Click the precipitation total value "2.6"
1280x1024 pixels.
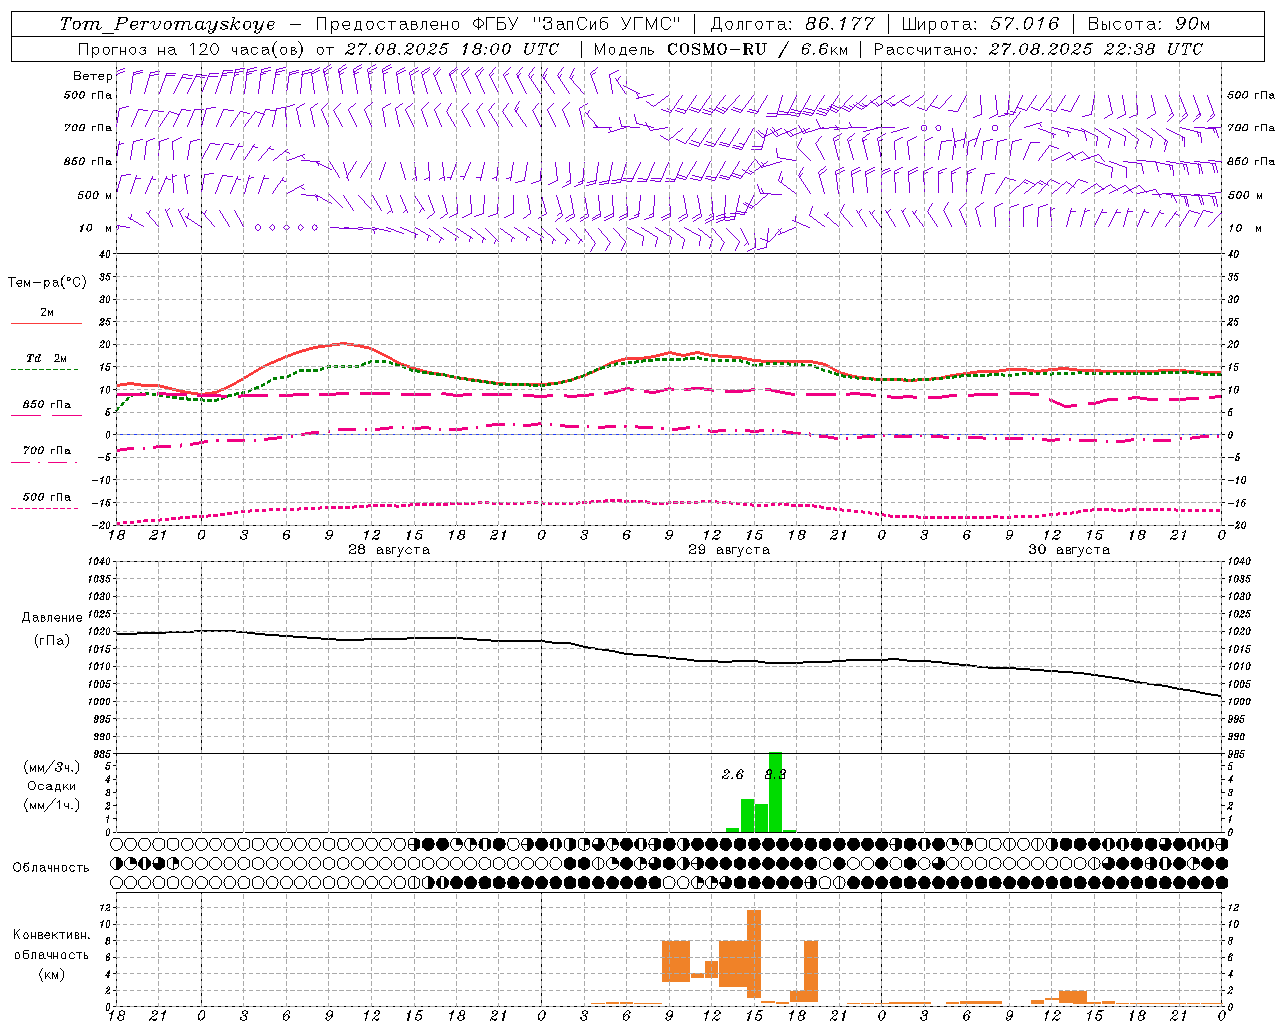tap(733, 775)
